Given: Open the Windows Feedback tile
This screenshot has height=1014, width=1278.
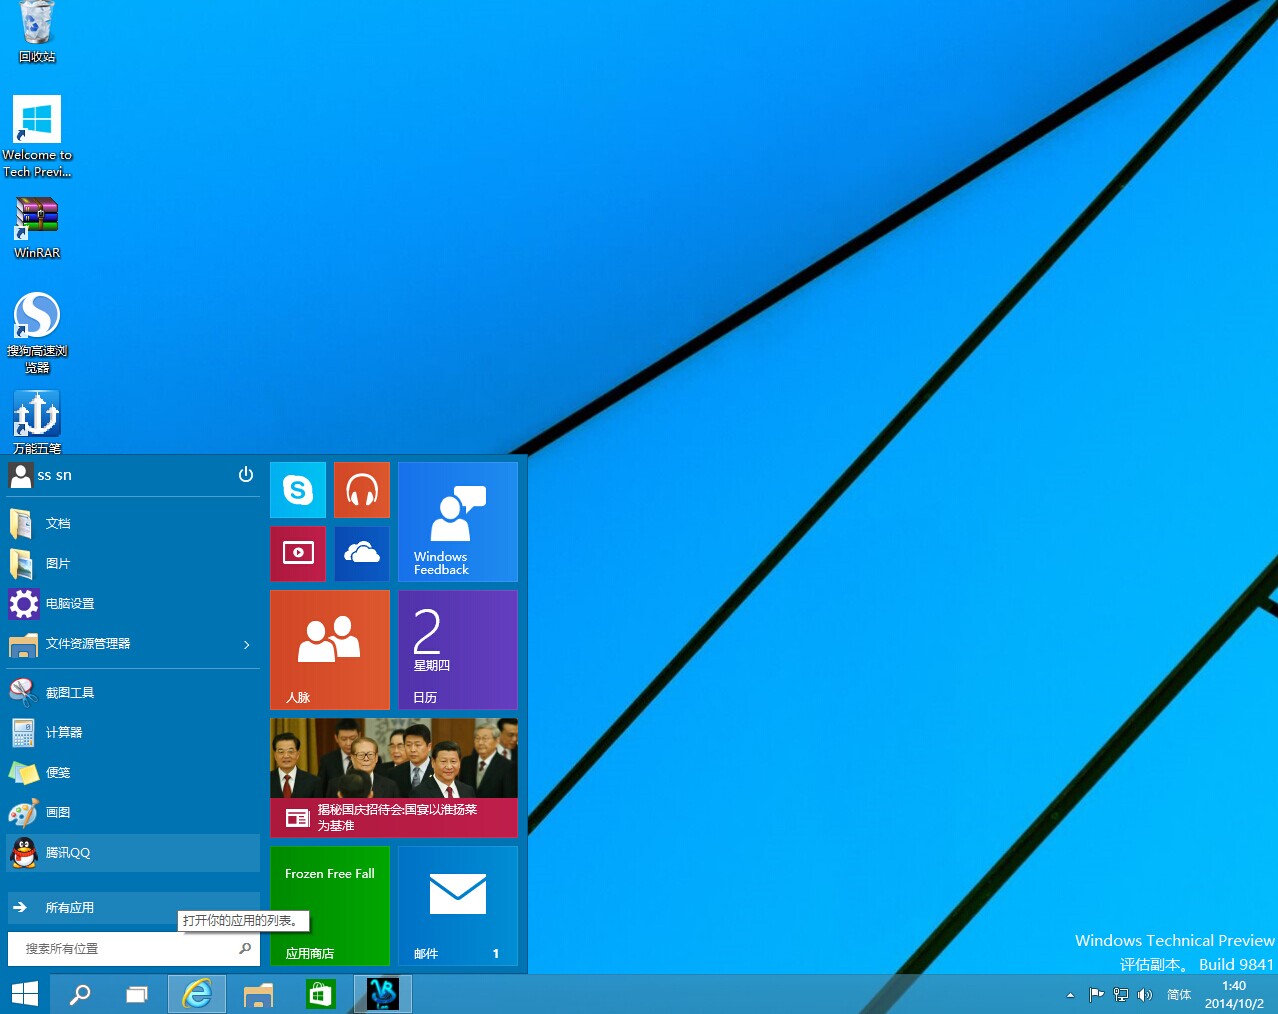Looking at the screenshot, I should pyautogui.click(x=458, y=521).
